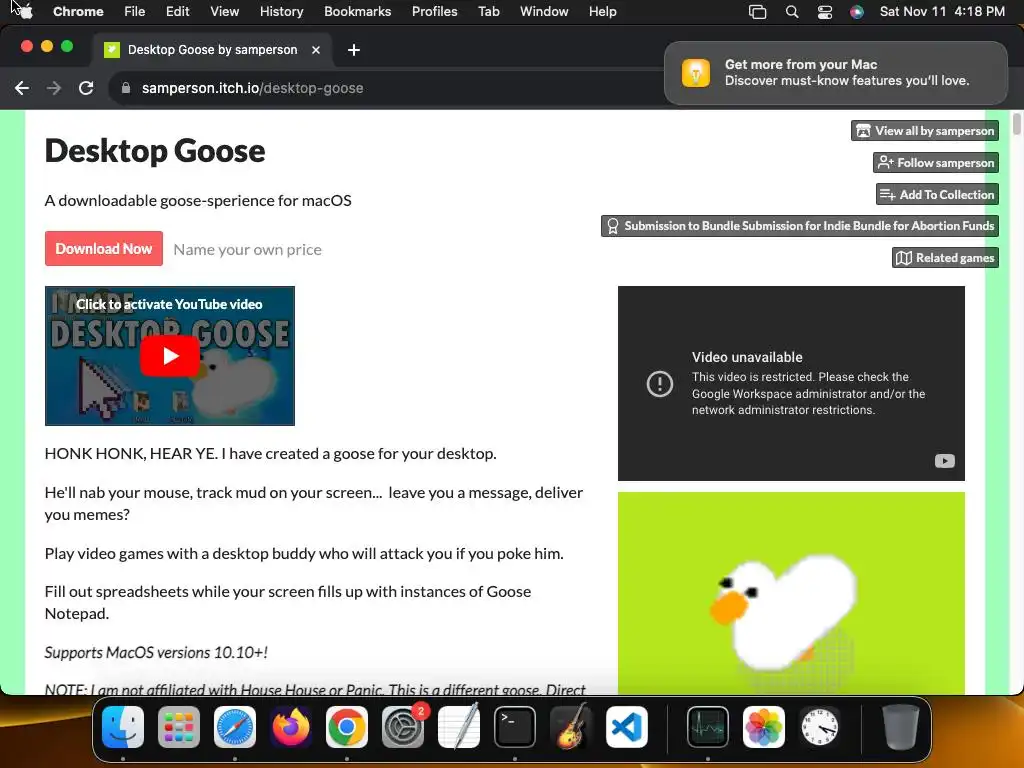Click View all by samperson

[x=925, y=131]
